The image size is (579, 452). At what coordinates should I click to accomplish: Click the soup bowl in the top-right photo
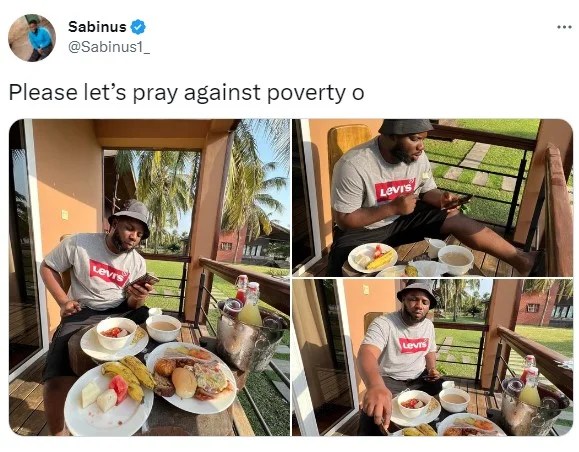coord(456,258)
